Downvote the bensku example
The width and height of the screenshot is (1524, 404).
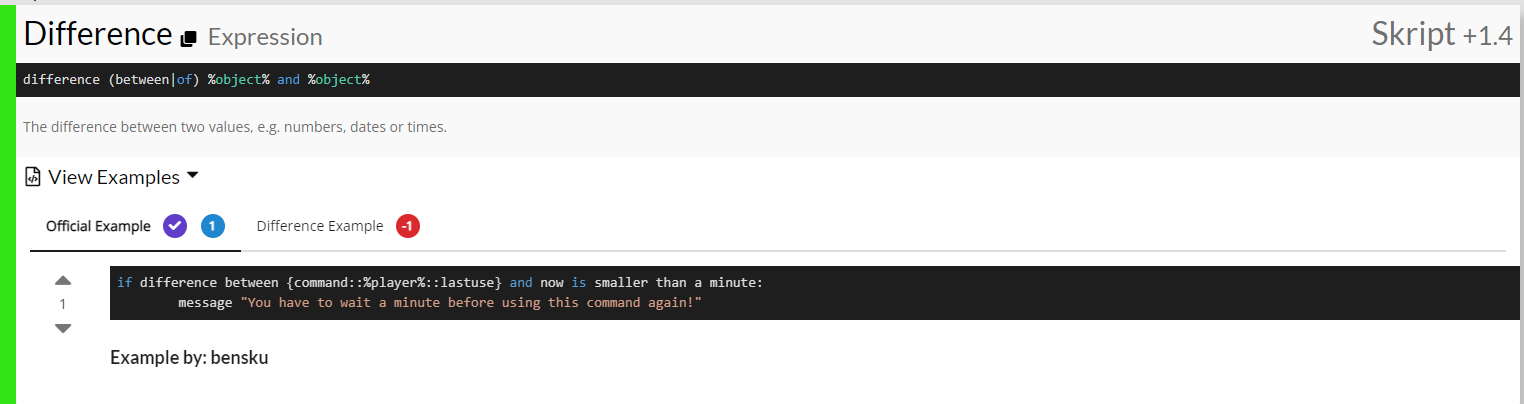tap(63, 328)
